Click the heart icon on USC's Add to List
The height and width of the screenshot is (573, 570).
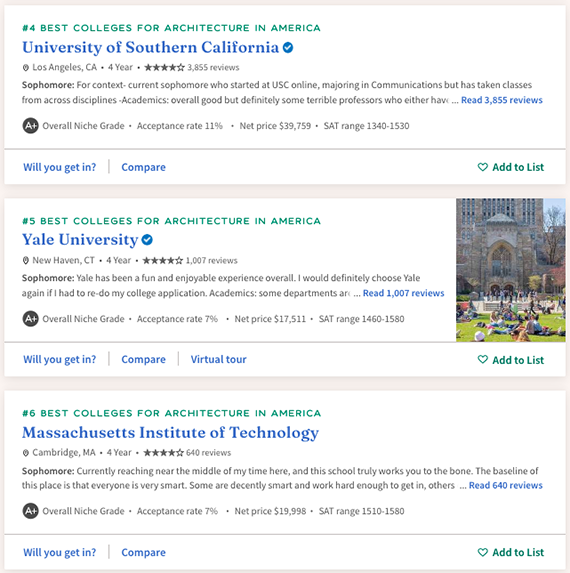pyautogui.click(x=483, y=167)
